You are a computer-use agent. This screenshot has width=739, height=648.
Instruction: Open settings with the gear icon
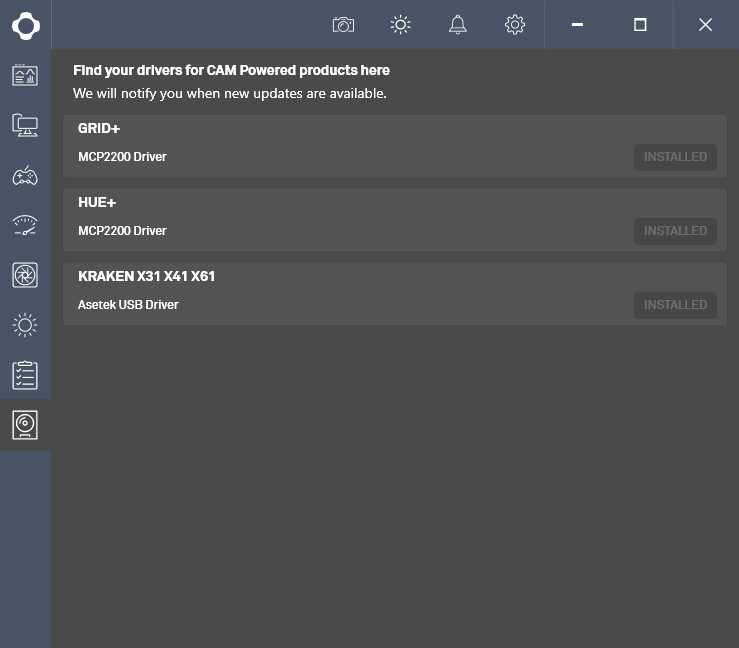point(515,25)
